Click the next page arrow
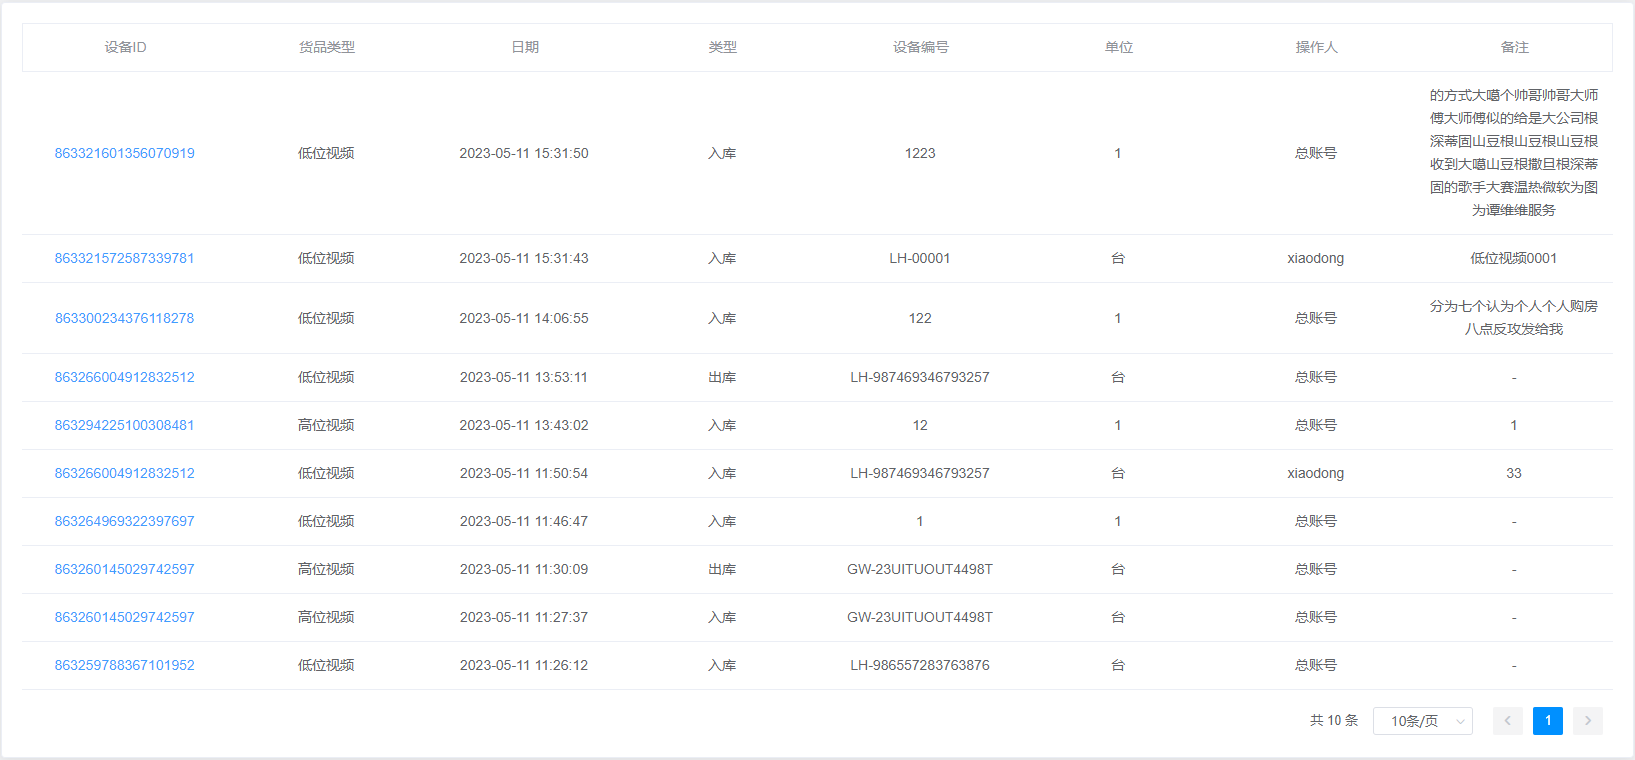The image size is (1635, 760). pos(1587,721)
